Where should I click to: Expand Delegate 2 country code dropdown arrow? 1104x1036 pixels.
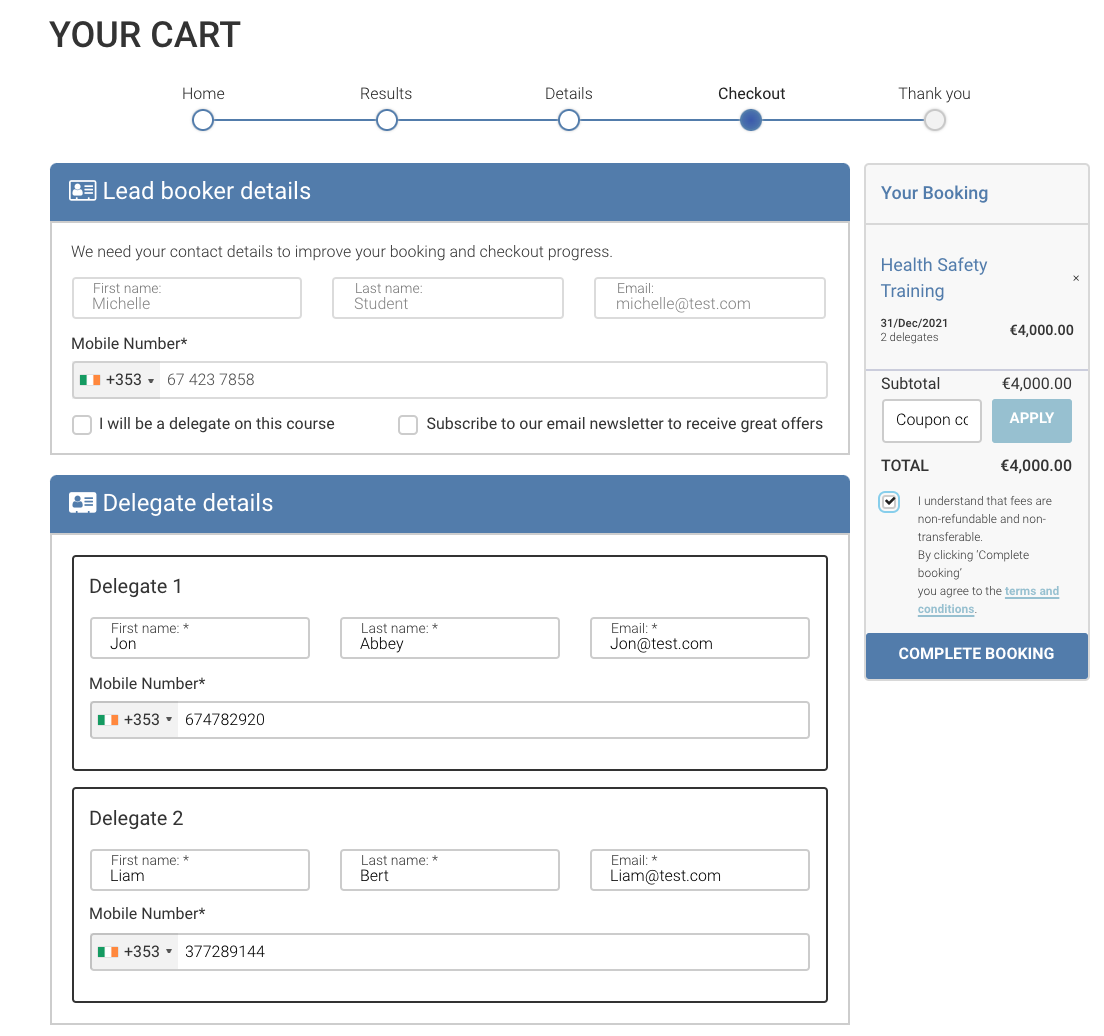pos(169,953)
